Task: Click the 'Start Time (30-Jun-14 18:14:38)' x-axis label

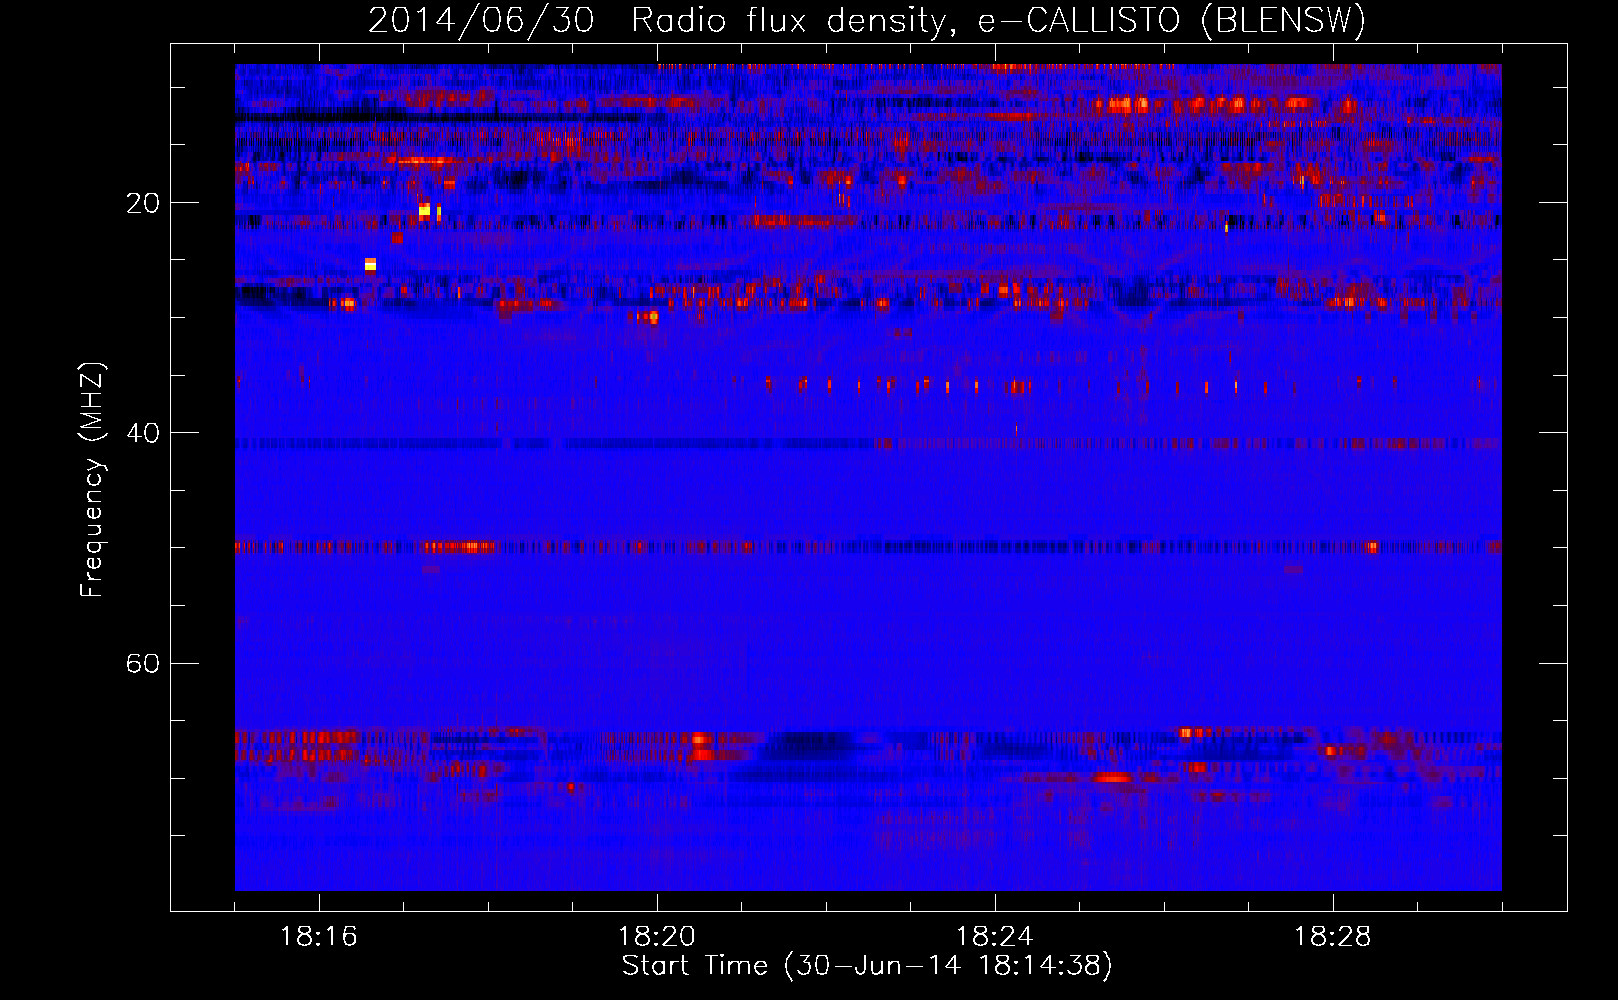Action: [867, 966]
